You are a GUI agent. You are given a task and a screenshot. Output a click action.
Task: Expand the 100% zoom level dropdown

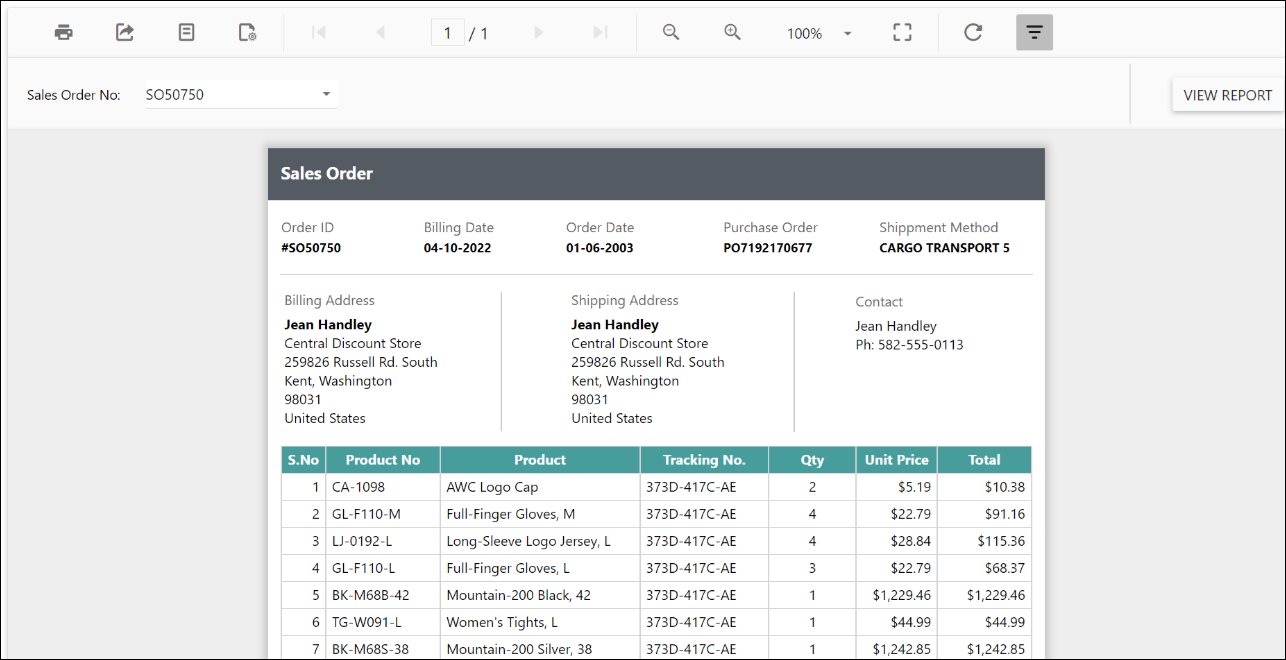click(847, 33)
